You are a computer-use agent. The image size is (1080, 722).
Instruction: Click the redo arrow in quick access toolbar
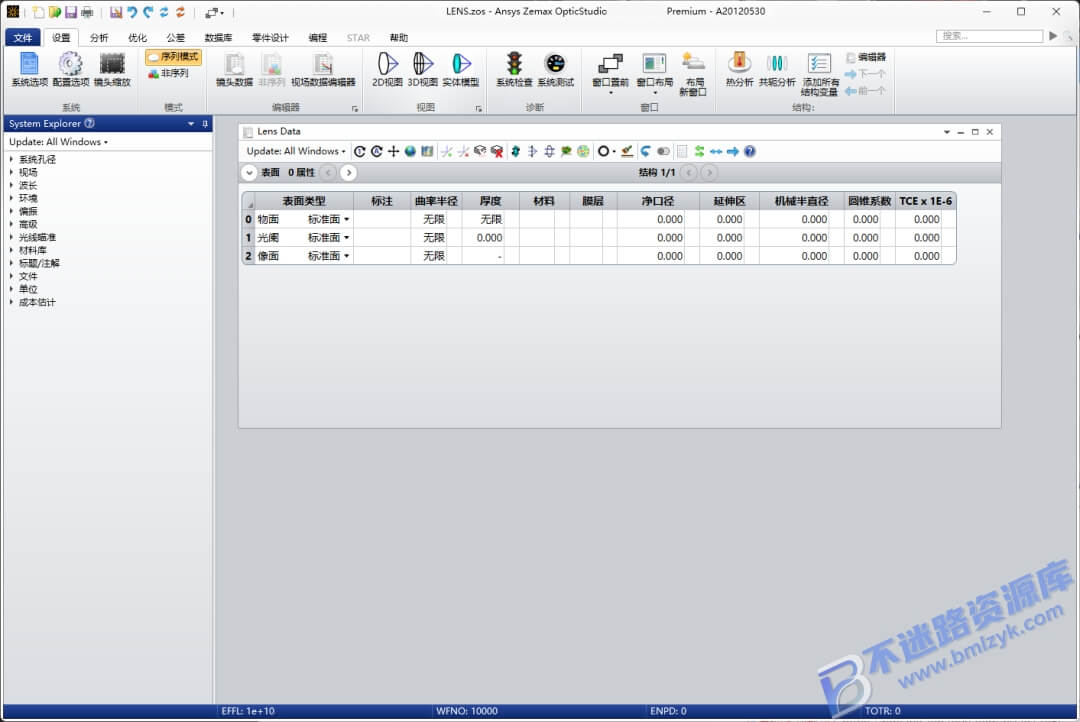tap(147, 12)
